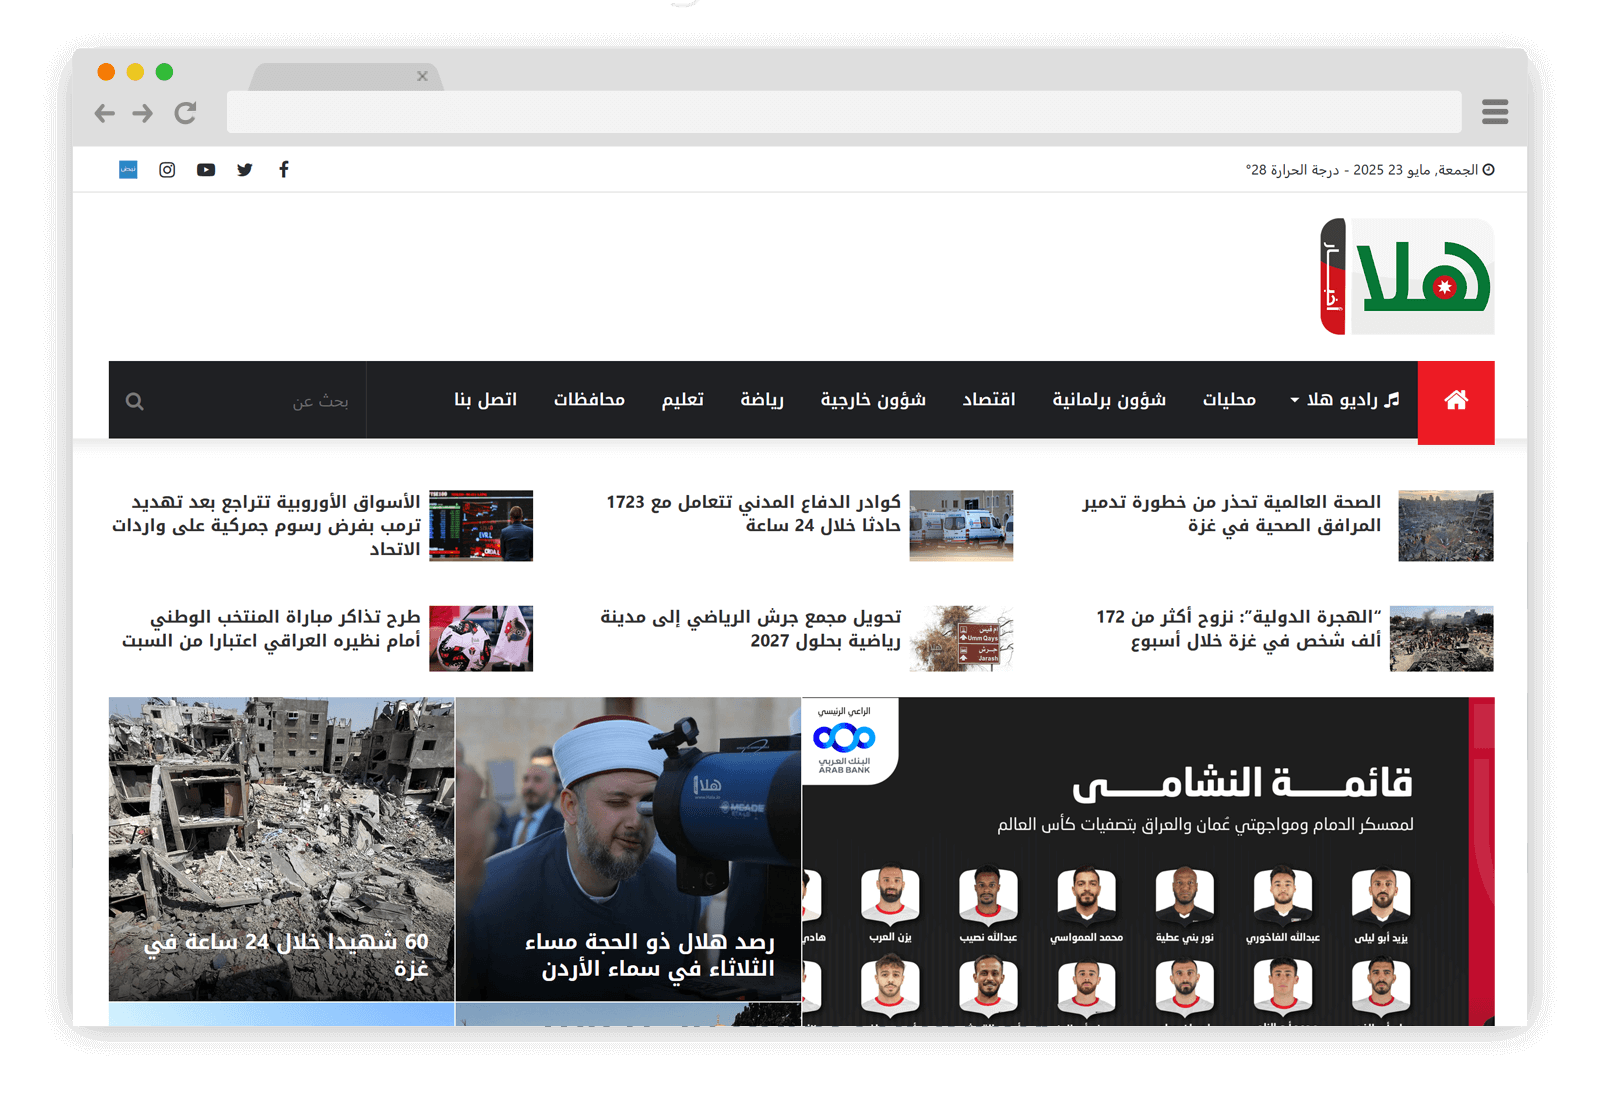The width and height of the screenshot is (1600, 1101).
Task: Open 60 شهيدا خلال 24 ساعة story
Action: point(281,849)
